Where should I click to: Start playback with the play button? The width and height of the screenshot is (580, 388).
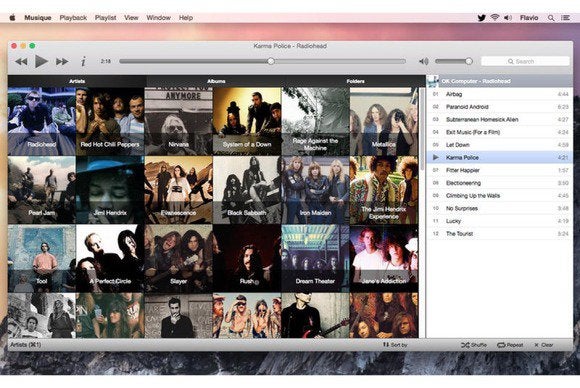41,61
